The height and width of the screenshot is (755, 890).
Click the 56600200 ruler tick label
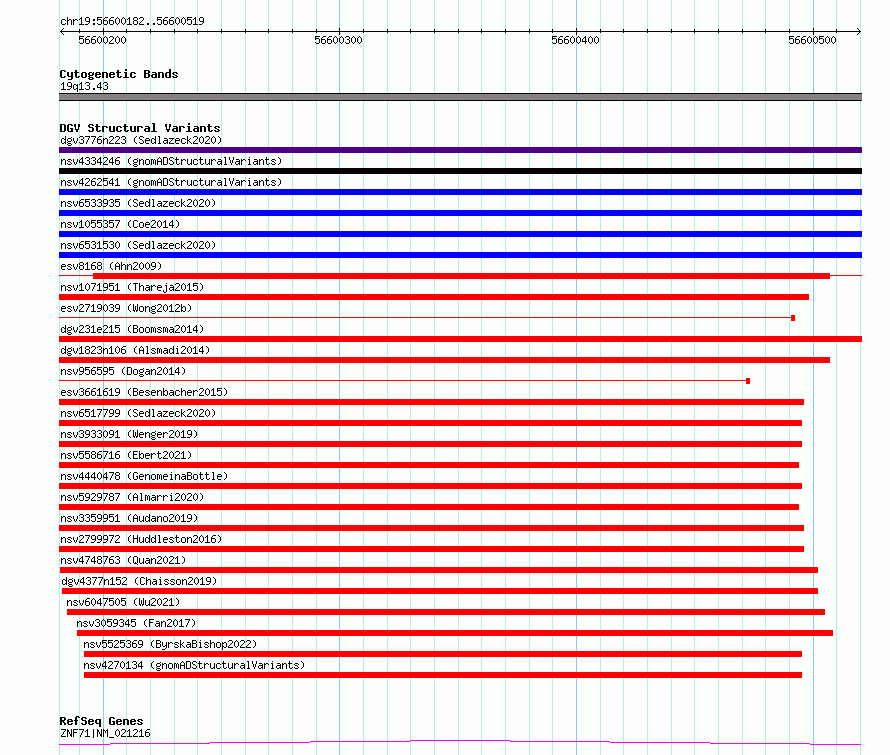102,40
